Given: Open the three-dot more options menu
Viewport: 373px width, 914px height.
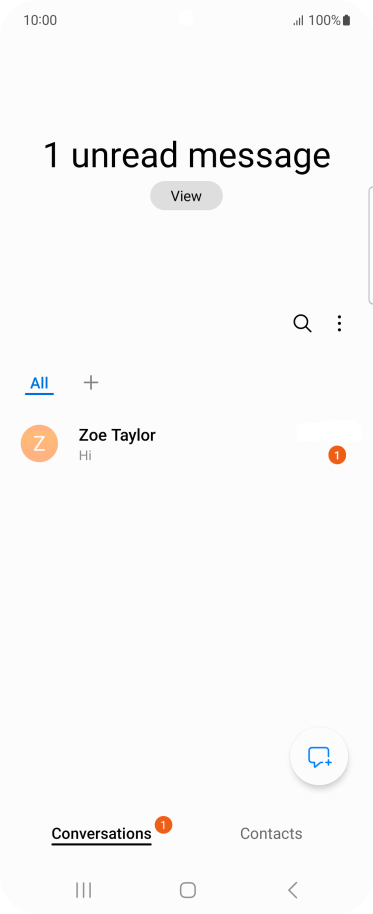Looking at the screenshot, I should tap(339, 324).
